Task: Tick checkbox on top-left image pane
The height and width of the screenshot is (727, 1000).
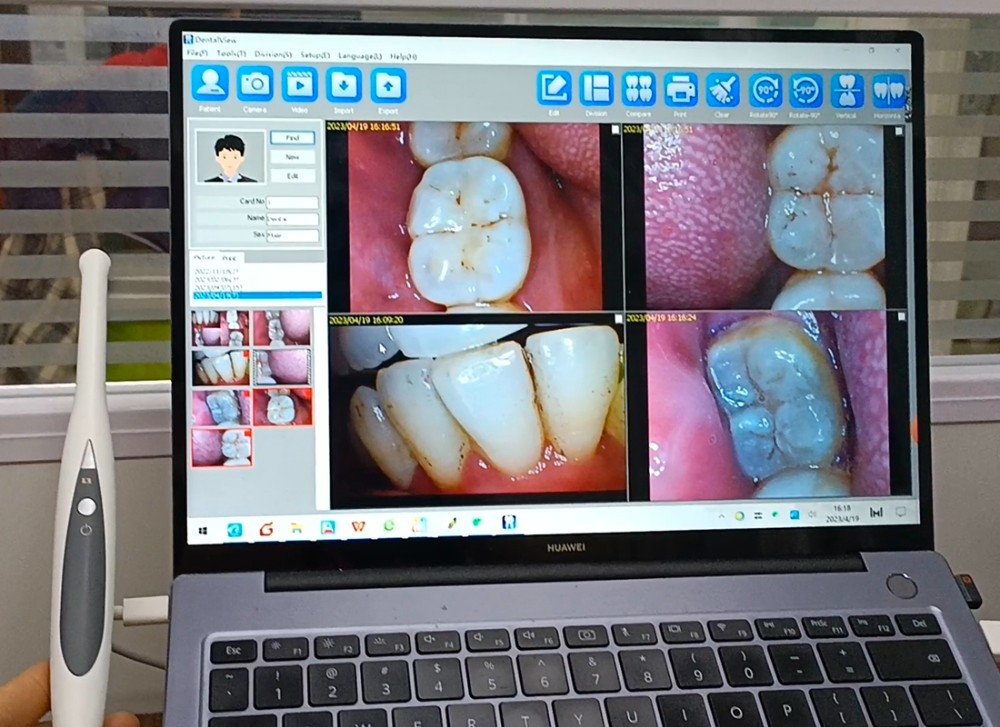Action: coord(614,131)
